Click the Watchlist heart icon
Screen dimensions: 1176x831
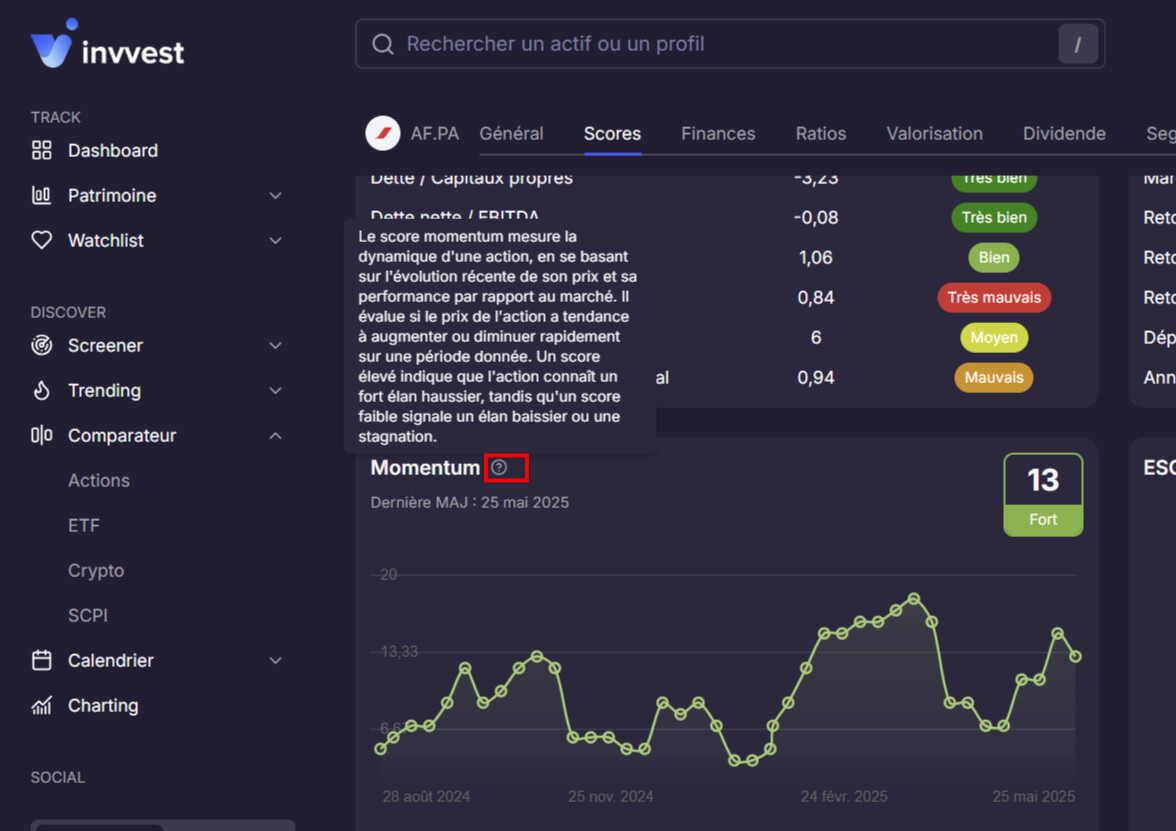(42, 240)
